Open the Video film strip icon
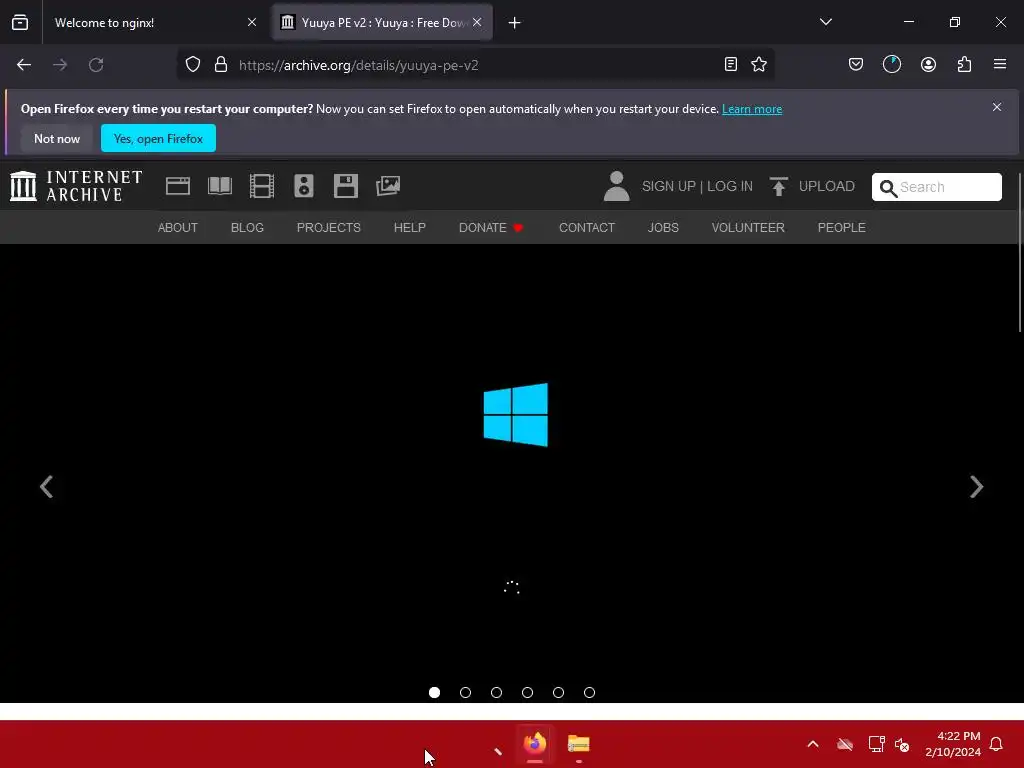The height and width of the screenshot is (768, 1024). click(262, 186)
